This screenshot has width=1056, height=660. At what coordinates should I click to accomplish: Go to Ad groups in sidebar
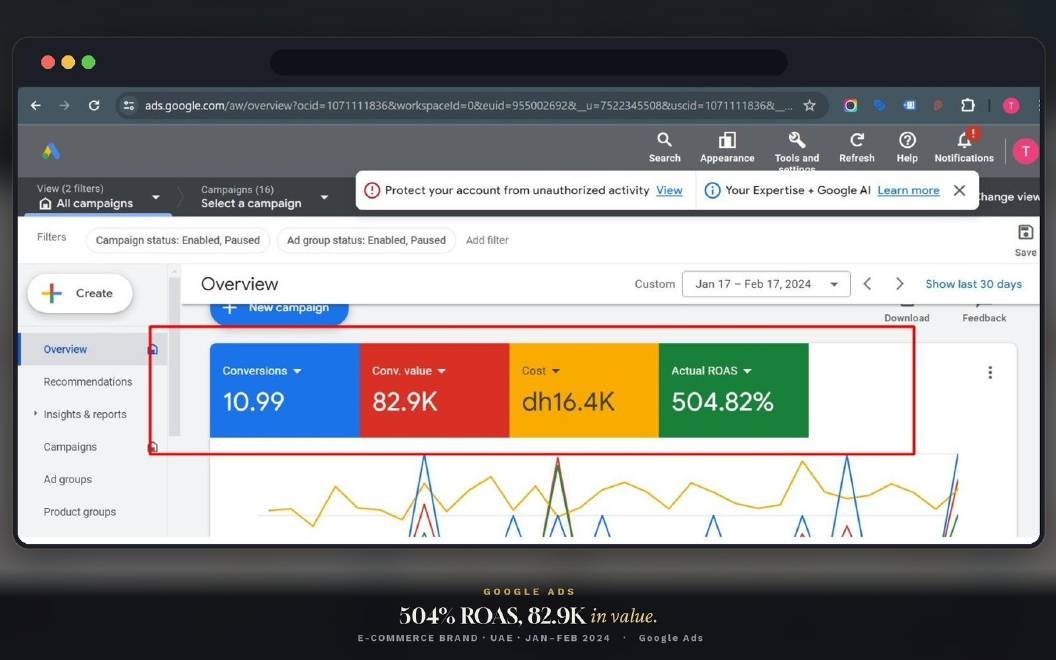tap(67, 480)
